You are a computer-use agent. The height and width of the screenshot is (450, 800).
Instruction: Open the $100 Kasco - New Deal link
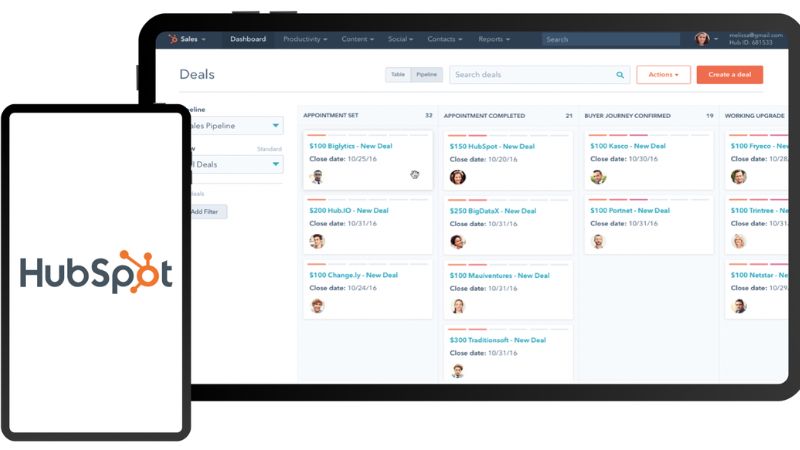pos(628,146)
